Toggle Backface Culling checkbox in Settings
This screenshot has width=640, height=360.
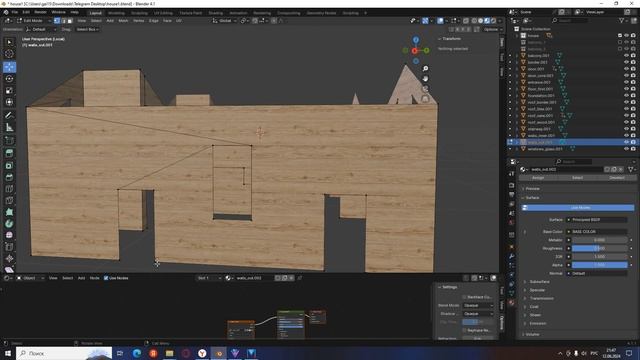(x=464, y=297)
